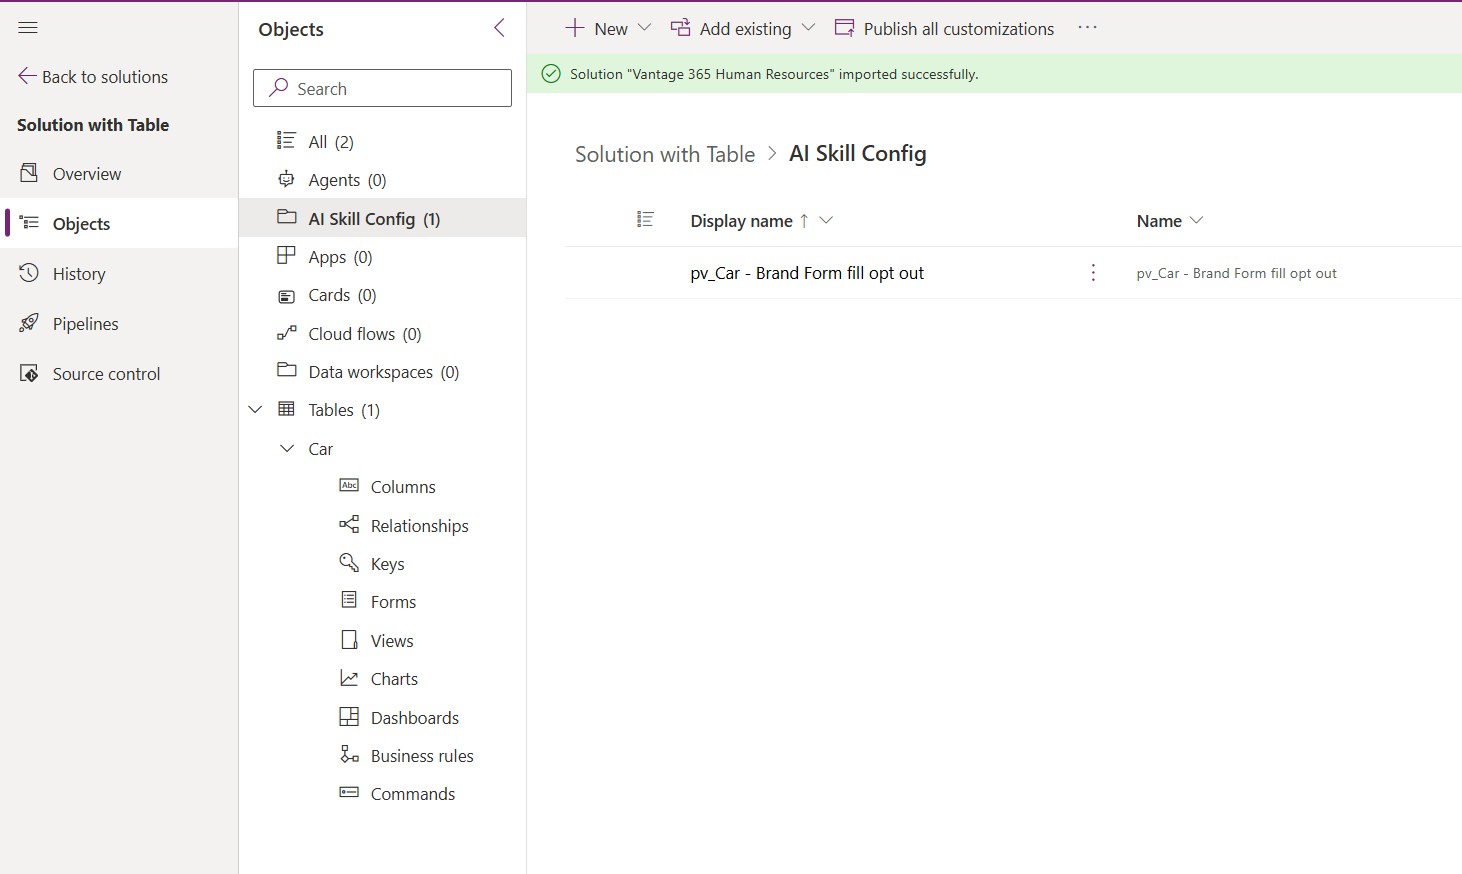Viewport: 1462px width, 874px height.
Task: Click the Business rules icon
Action: 349,754
